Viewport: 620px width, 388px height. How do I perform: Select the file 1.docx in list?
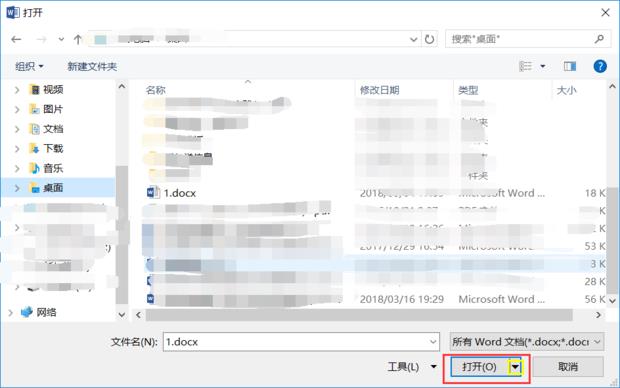click(180, 193)
